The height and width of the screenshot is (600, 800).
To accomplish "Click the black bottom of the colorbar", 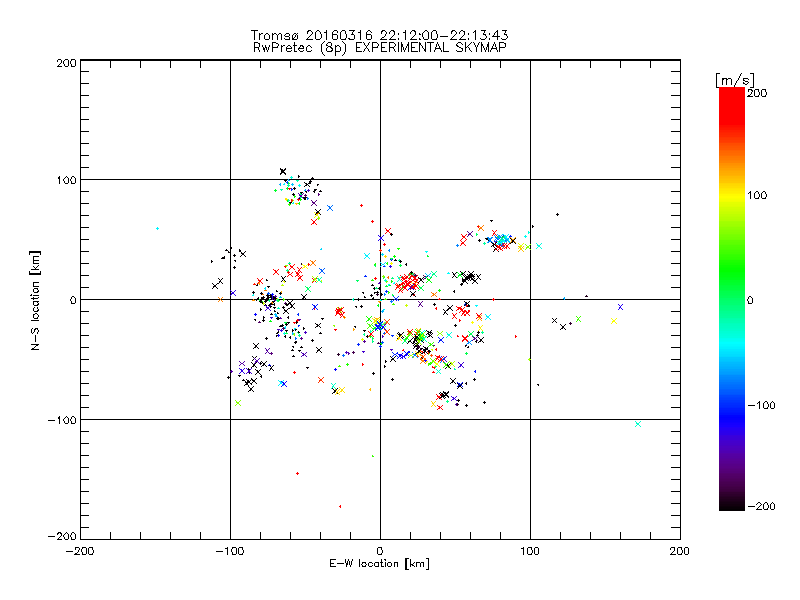I will coord(732,503).
